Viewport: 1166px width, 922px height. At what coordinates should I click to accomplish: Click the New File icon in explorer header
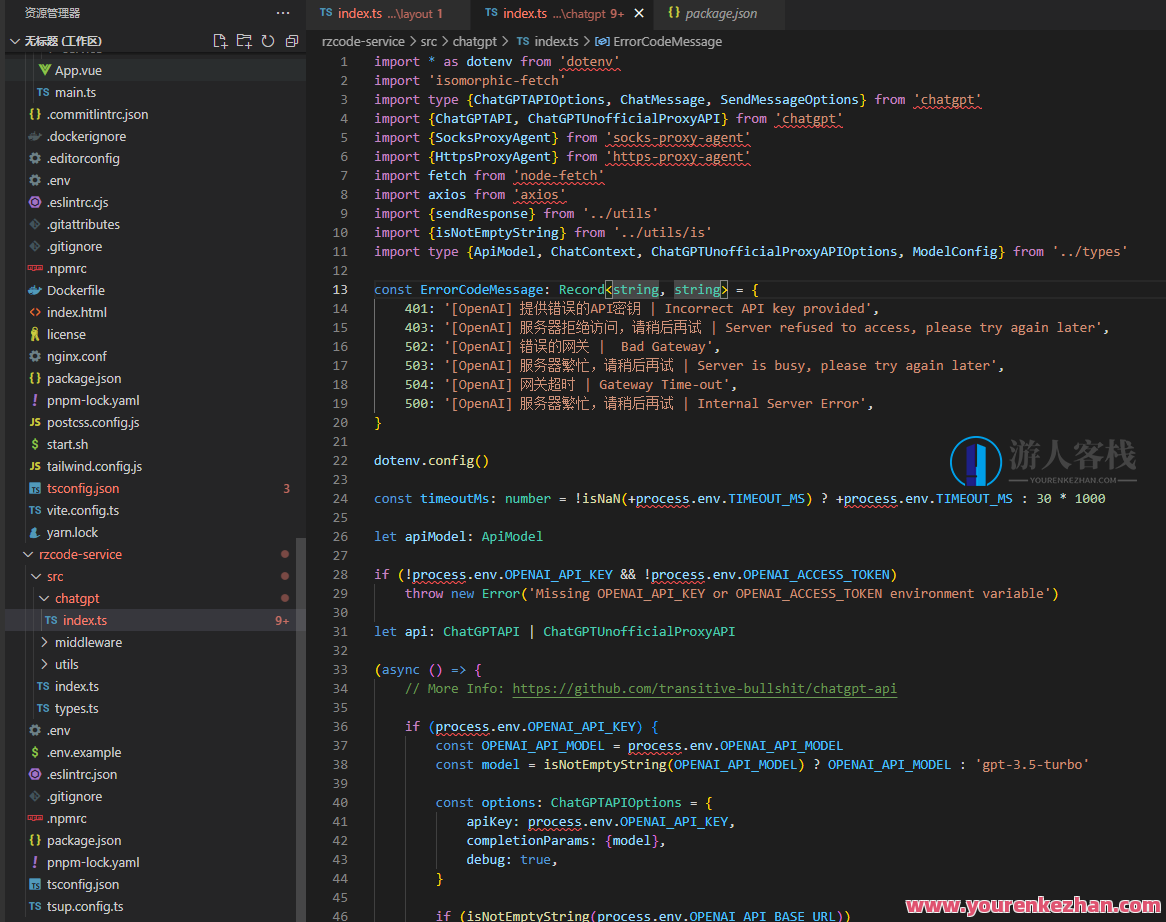[x=220, y=41]
